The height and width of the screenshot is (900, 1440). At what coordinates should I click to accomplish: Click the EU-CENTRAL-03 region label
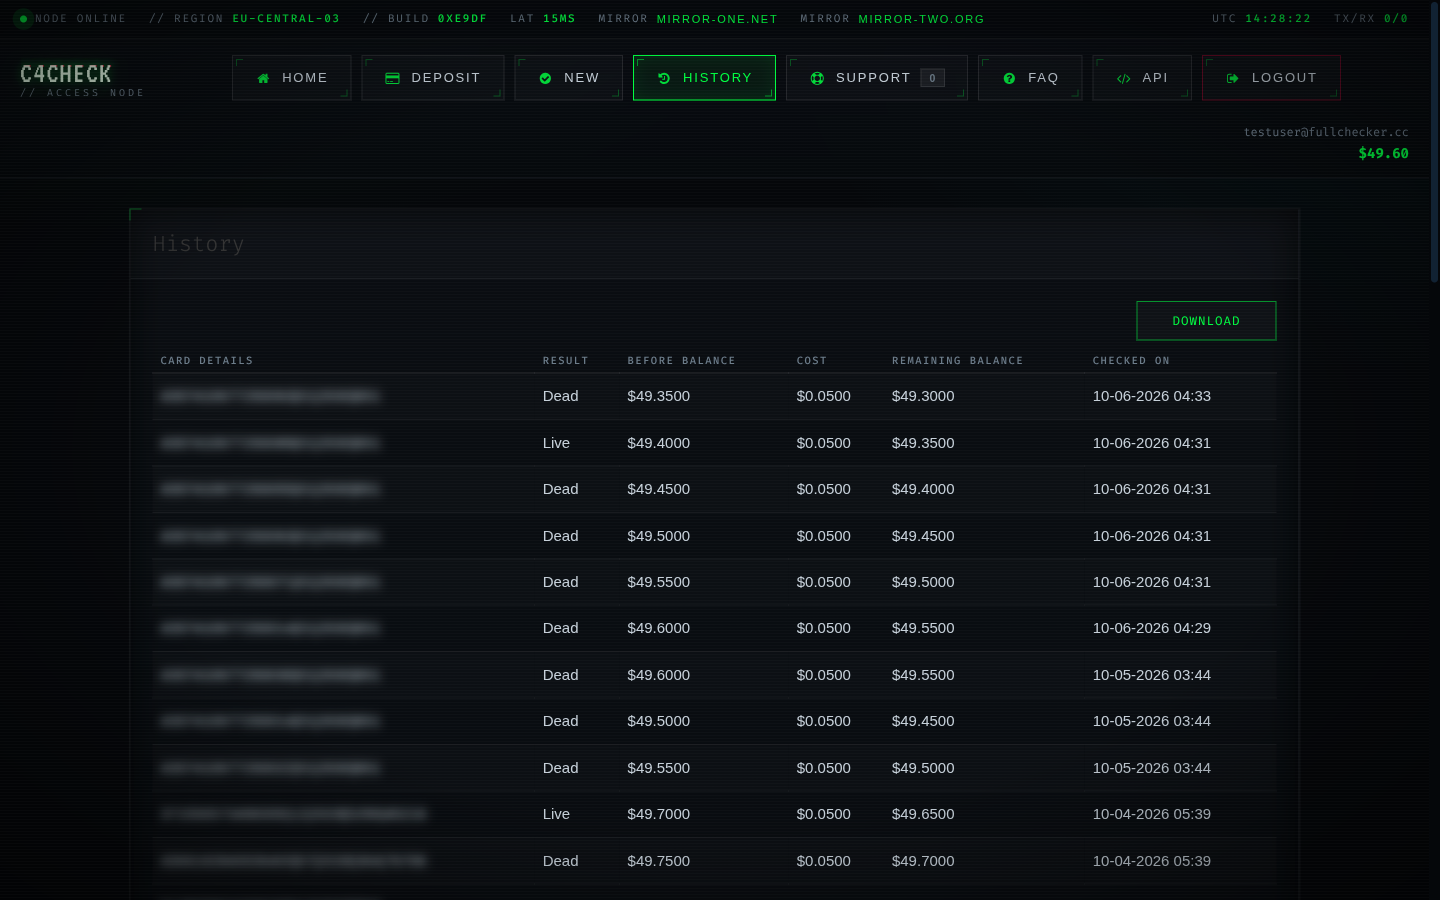[x=286, y=19]
